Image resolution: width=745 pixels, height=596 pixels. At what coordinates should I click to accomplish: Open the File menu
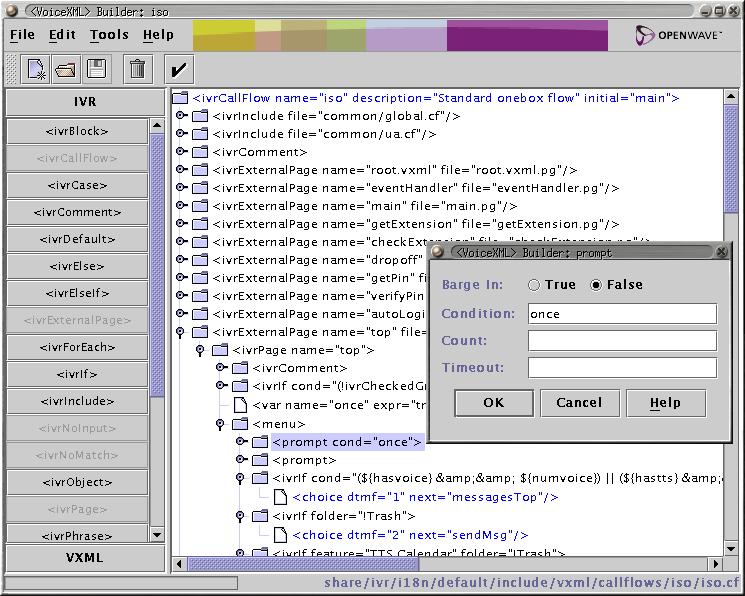22,35
